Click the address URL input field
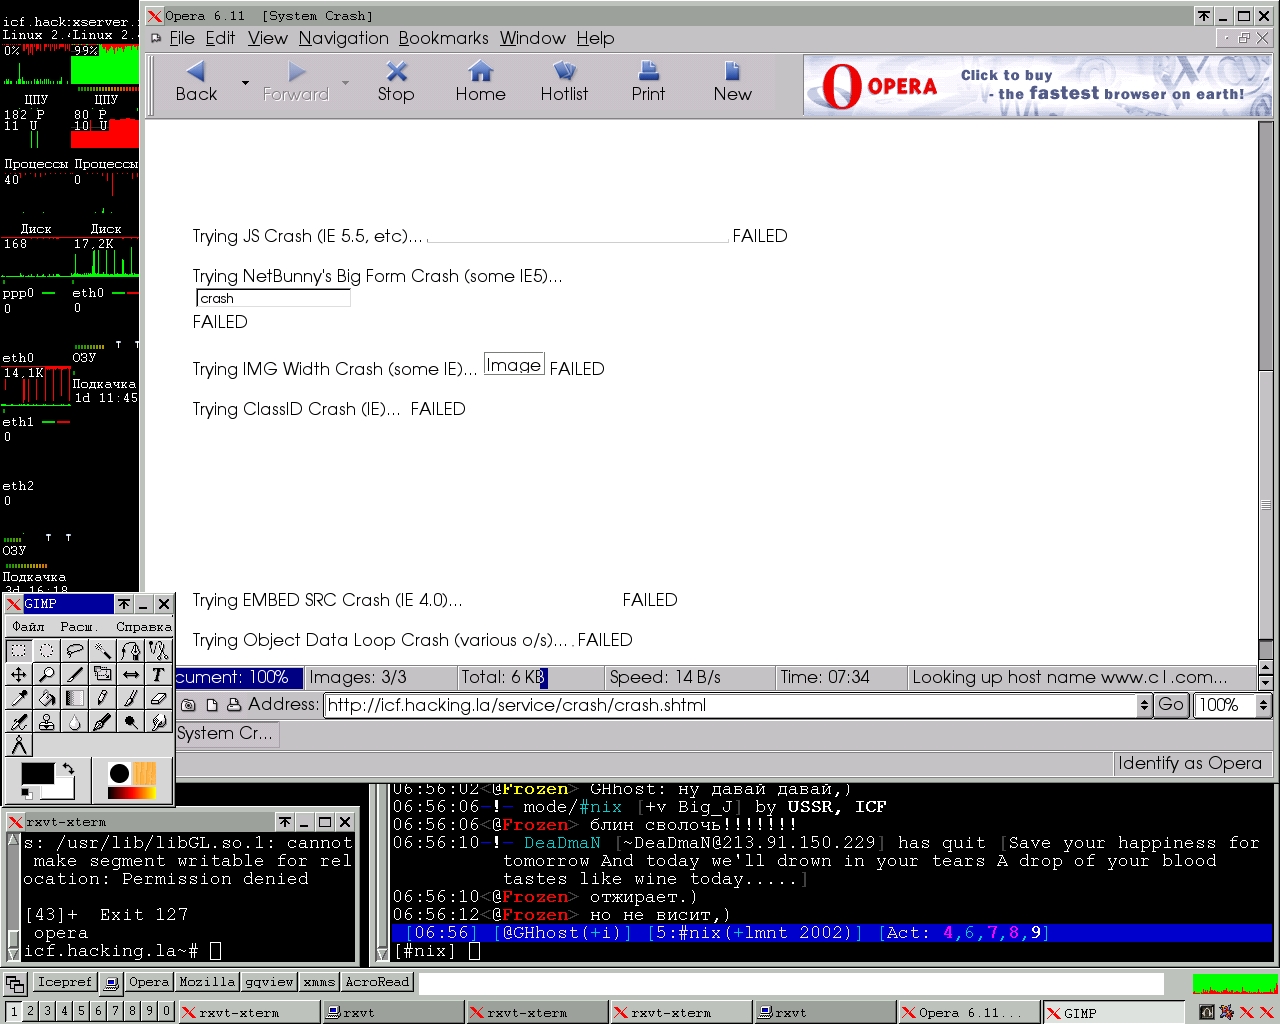The width and height of the screenshot is (1280, 1024). (x=731, y=705)
